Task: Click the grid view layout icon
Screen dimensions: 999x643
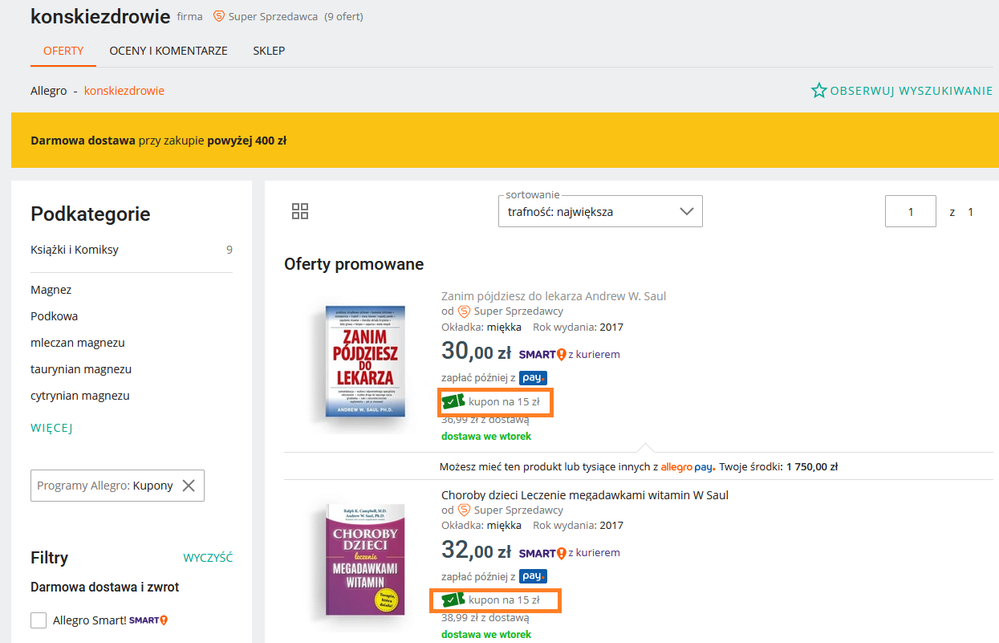Action: tap(300, 211)
